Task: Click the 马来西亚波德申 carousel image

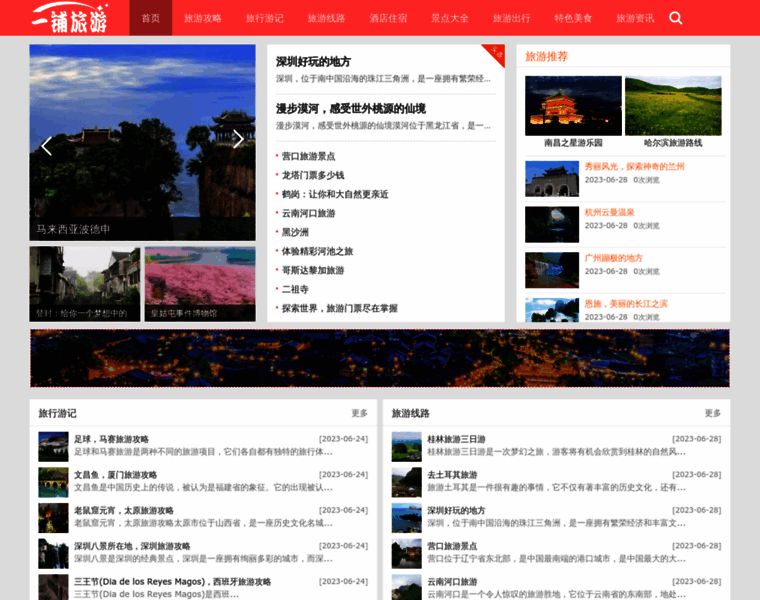Action: (x=142, y=142)
